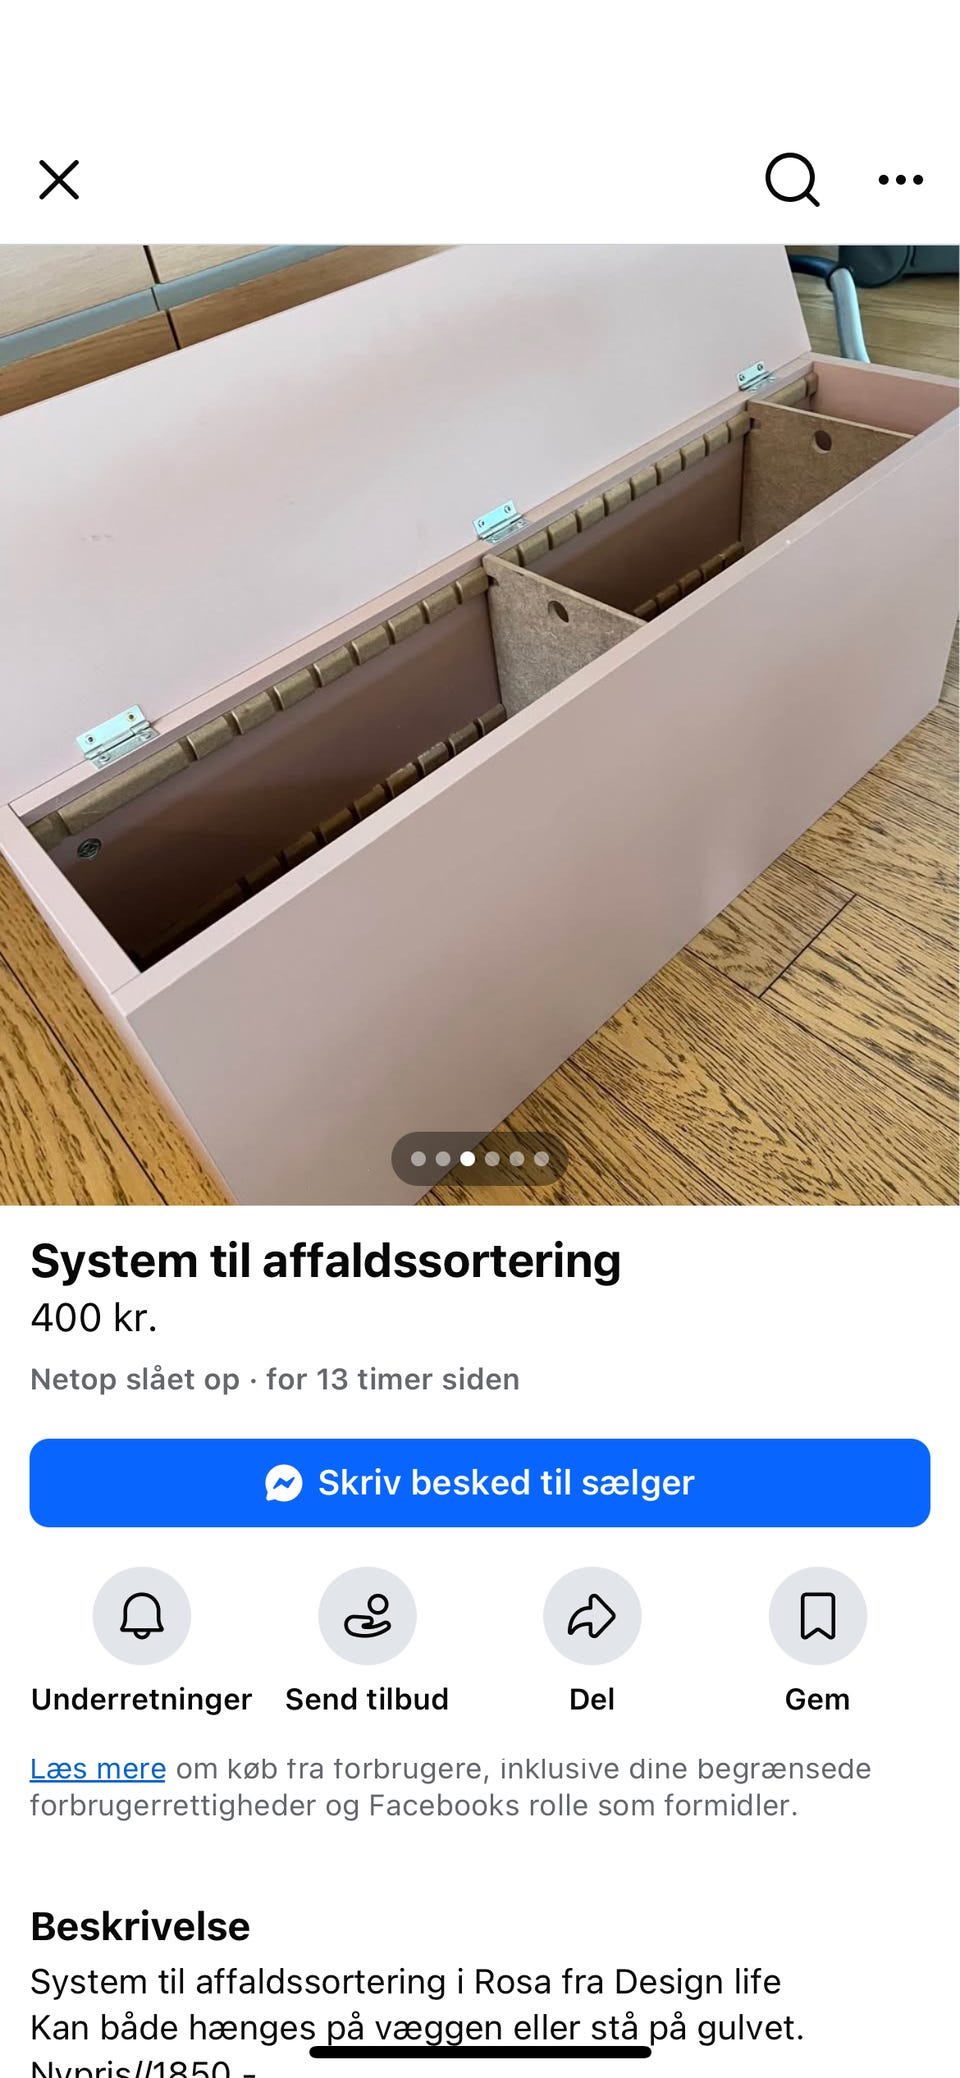This screenshot has width=960, height=2078.
Task: Tap the Underretninger bell icon
Action: (142, 1615)
